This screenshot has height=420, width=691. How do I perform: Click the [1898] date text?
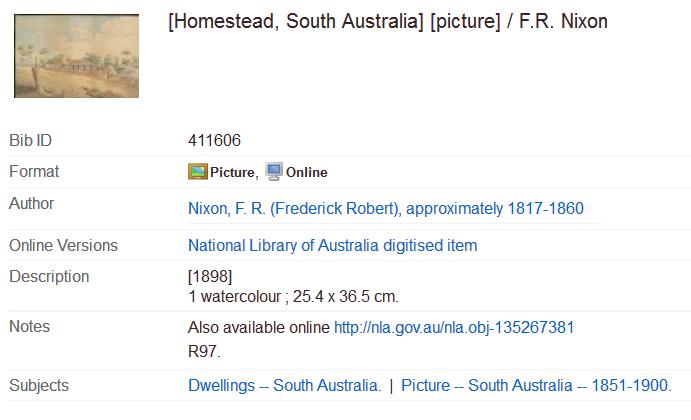tap(210, 277)
